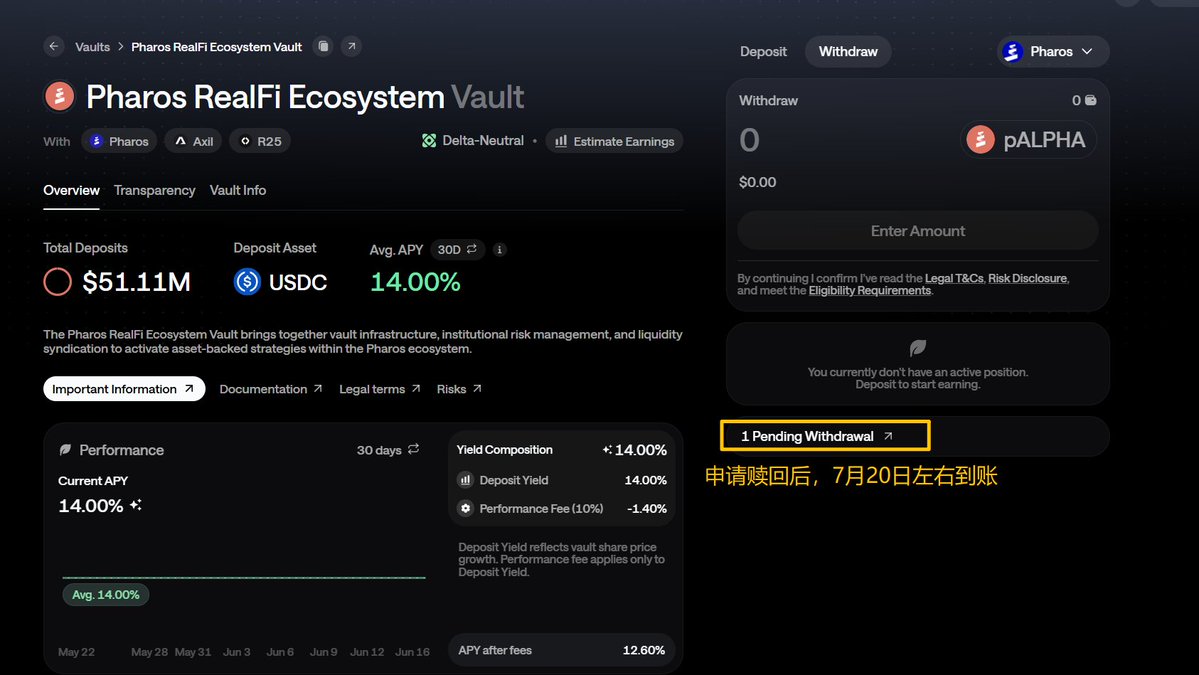
Task: Click the May 22 chart date label
Action: [76, 652]
